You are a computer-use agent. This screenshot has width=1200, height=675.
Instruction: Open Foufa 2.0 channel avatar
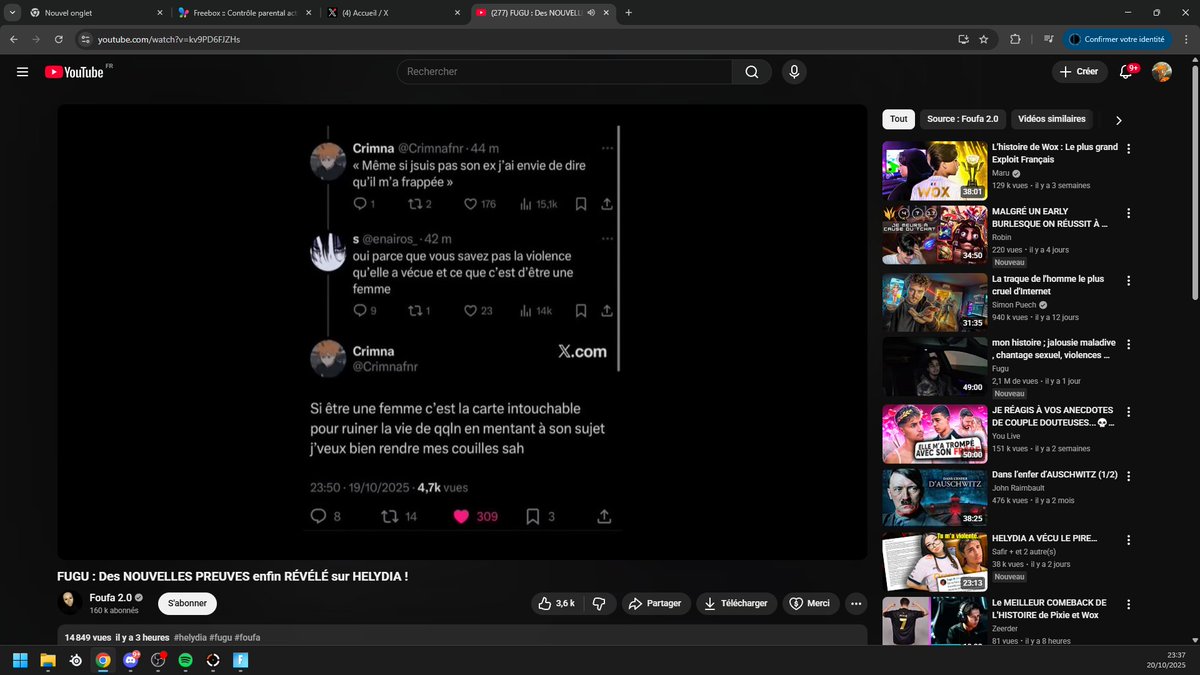coord(69,602)
